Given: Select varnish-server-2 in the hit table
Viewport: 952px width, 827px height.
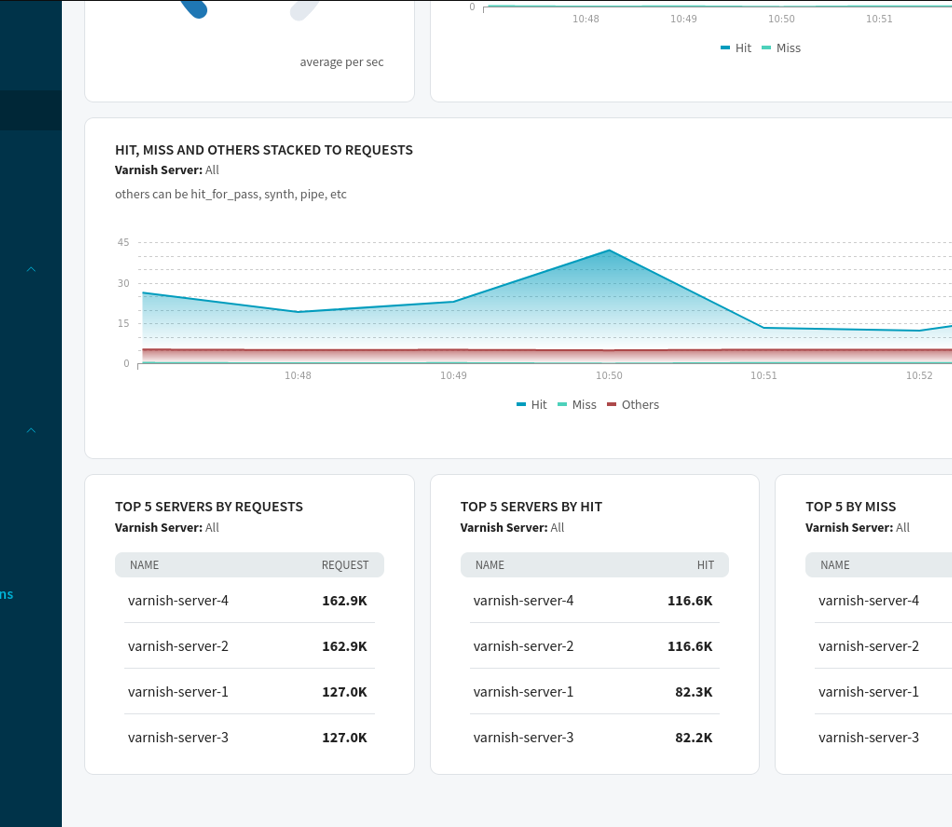Looking at the screenshot, I should [x=523, y=646].
